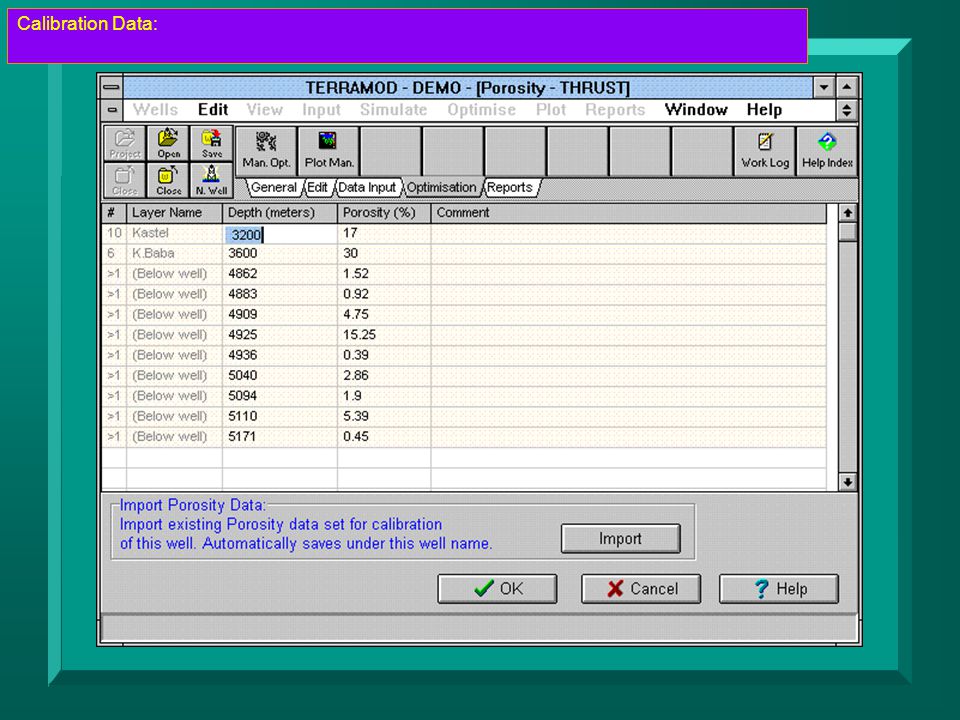Viewport: 960px width, 720px height.
Task: Open the Help Index
Action: (827, 151)
